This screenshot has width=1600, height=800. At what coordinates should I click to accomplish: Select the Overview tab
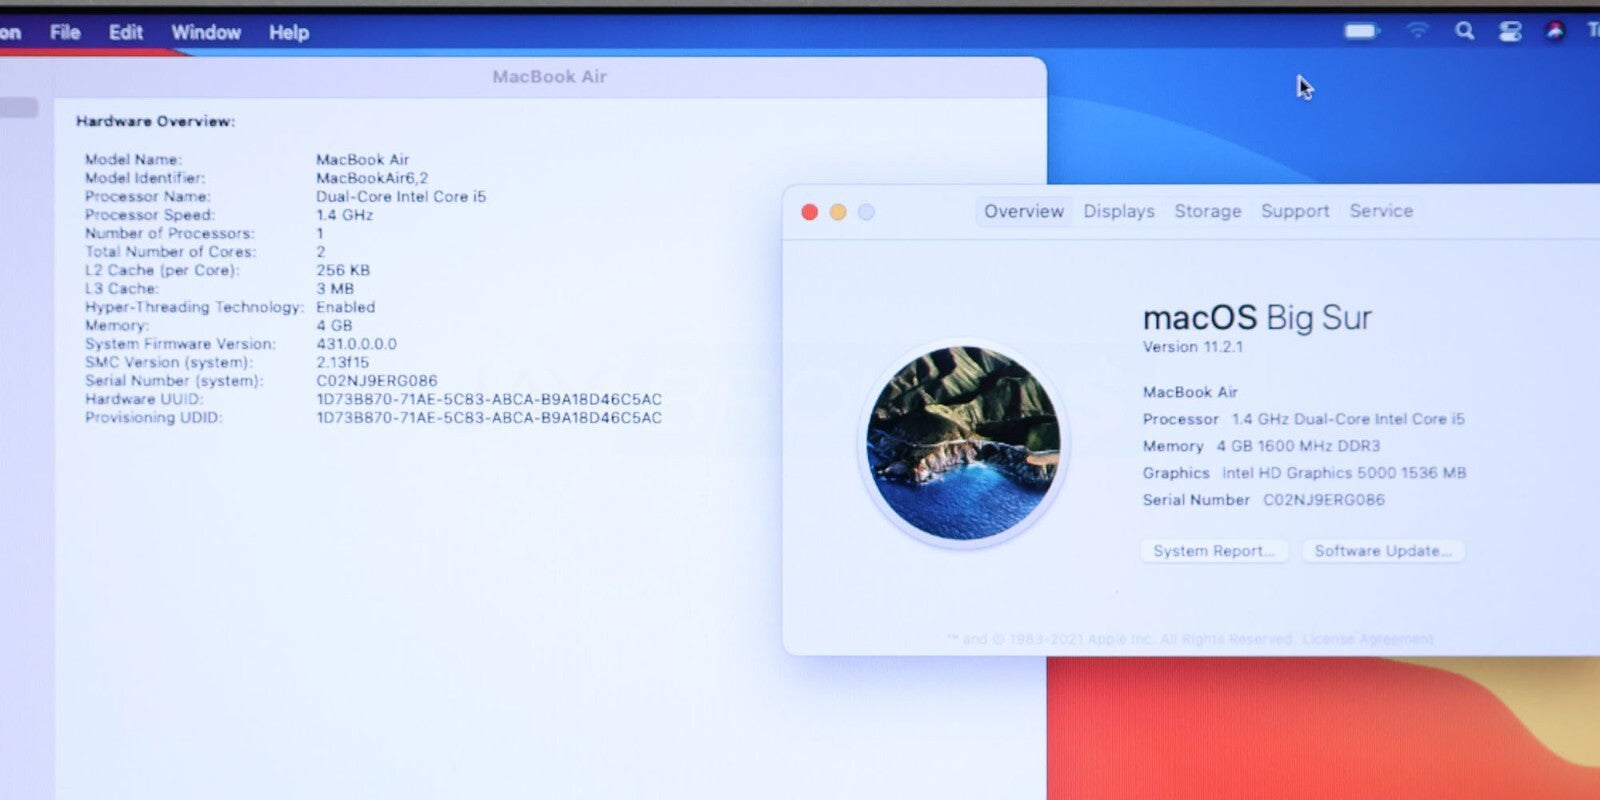1023,211
